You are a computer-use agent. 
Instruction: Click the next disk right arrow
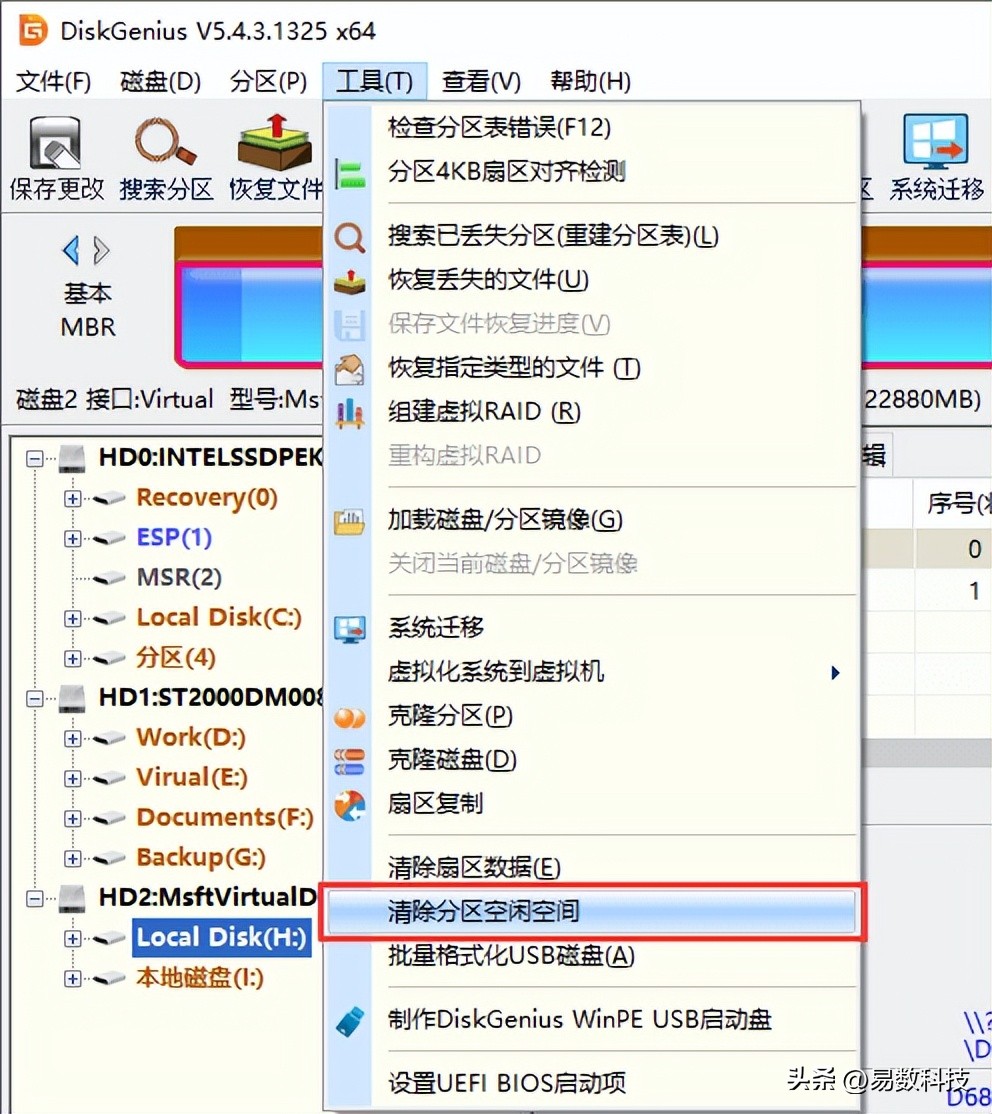point(101,251)
